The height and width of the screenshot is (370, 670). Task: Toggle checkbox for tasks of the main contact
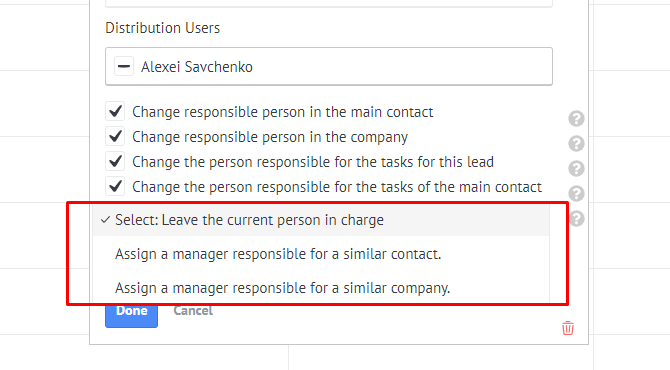pyautogui.click(x=115, y=187)
